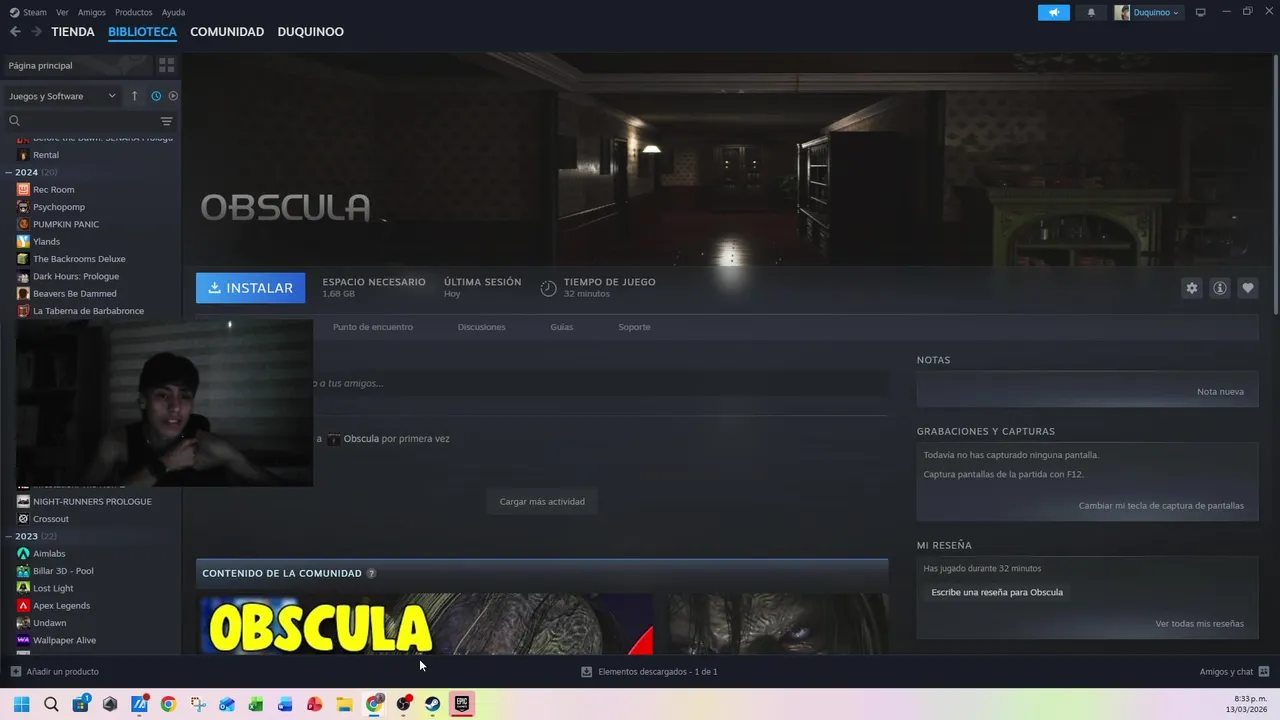
Task: Click the library search magnifier icon
Action: point(14,121)
